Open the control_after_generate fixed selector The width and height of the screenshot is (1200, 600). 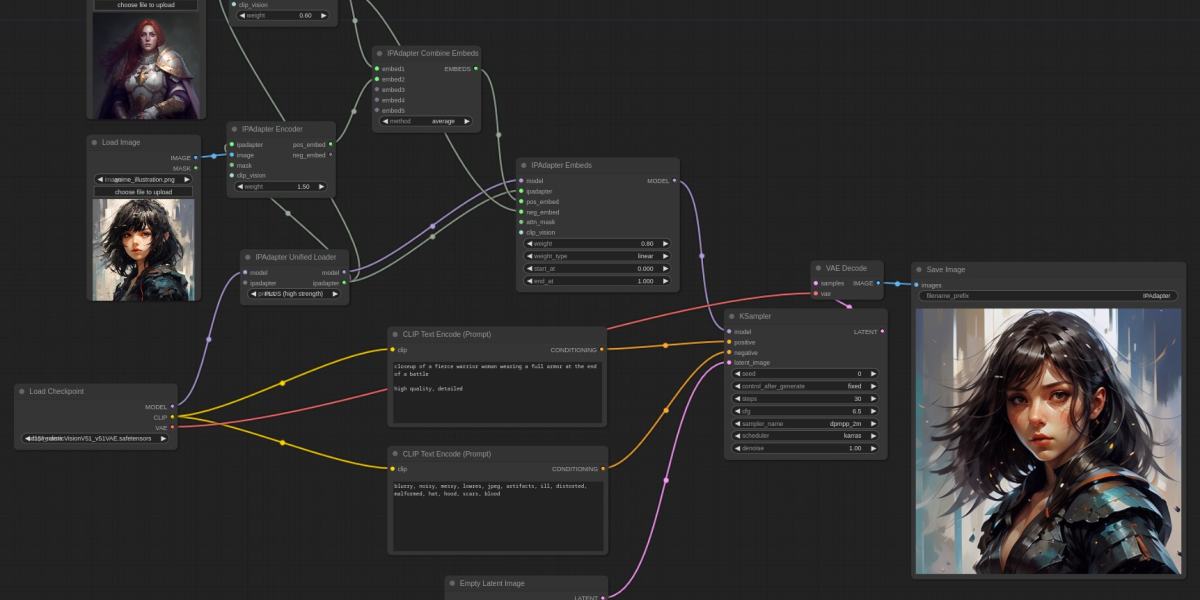(805, 386)
